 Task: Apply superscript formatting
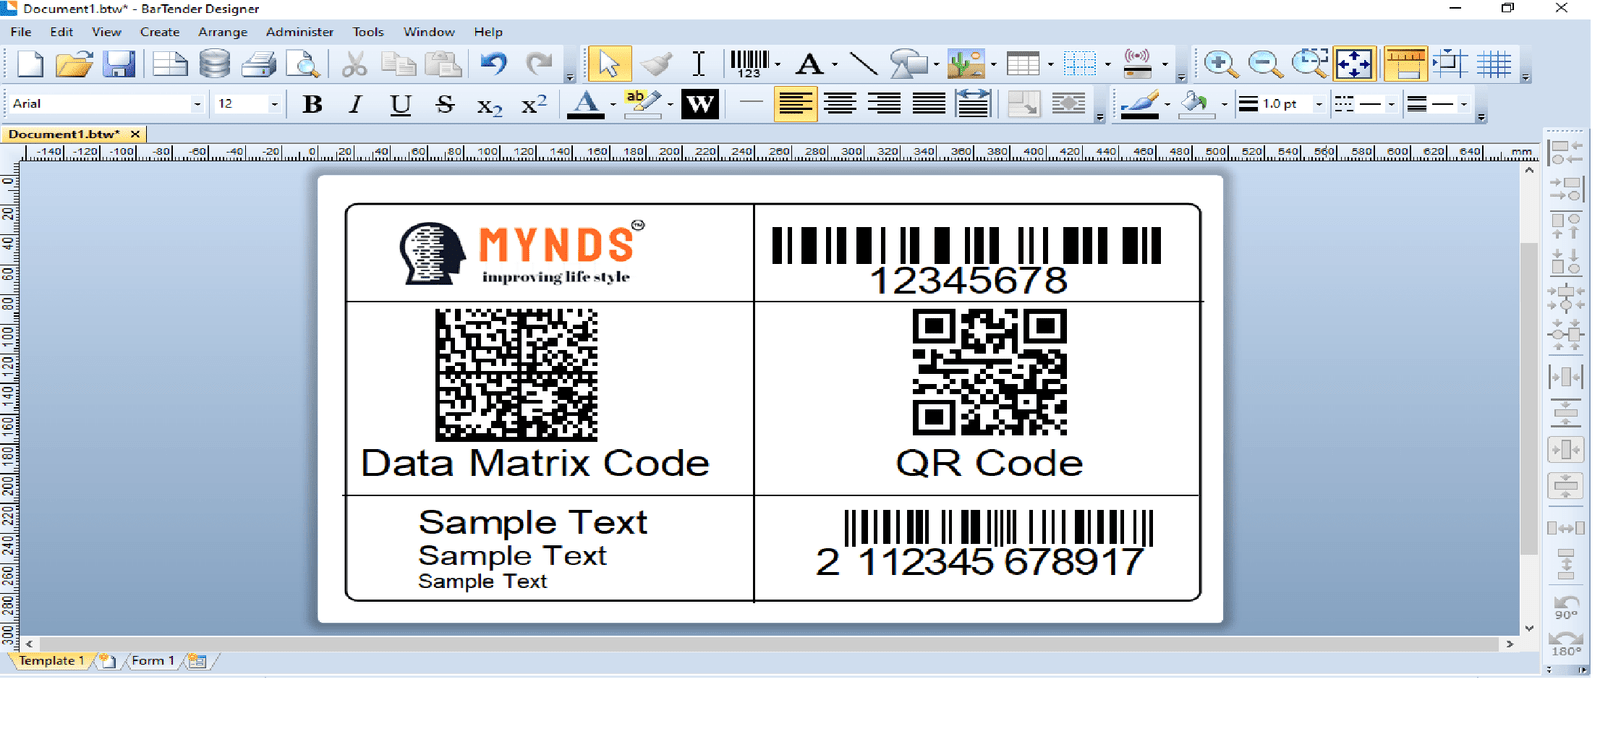534,104
